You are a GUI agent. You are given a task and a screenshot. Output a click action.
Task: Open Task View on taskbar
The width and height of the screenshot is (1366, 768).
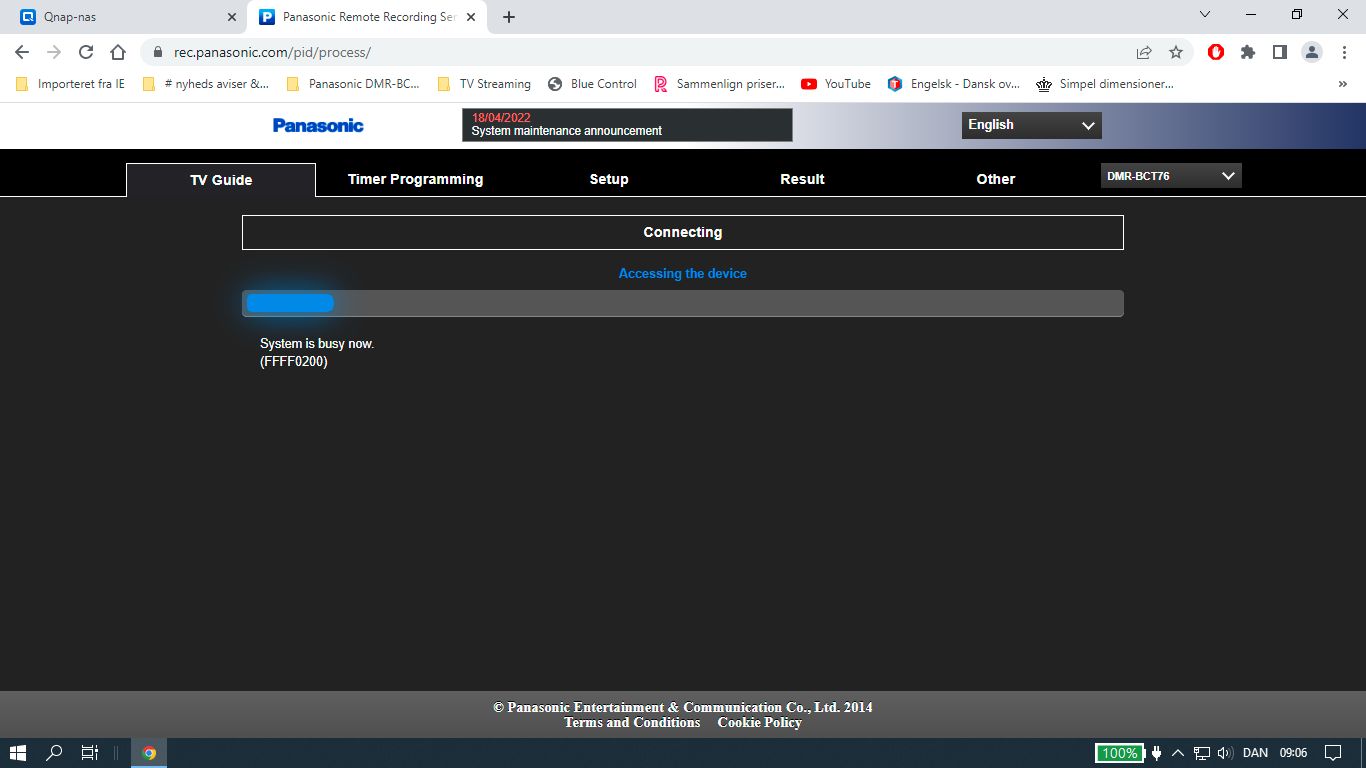pos(89,753)
